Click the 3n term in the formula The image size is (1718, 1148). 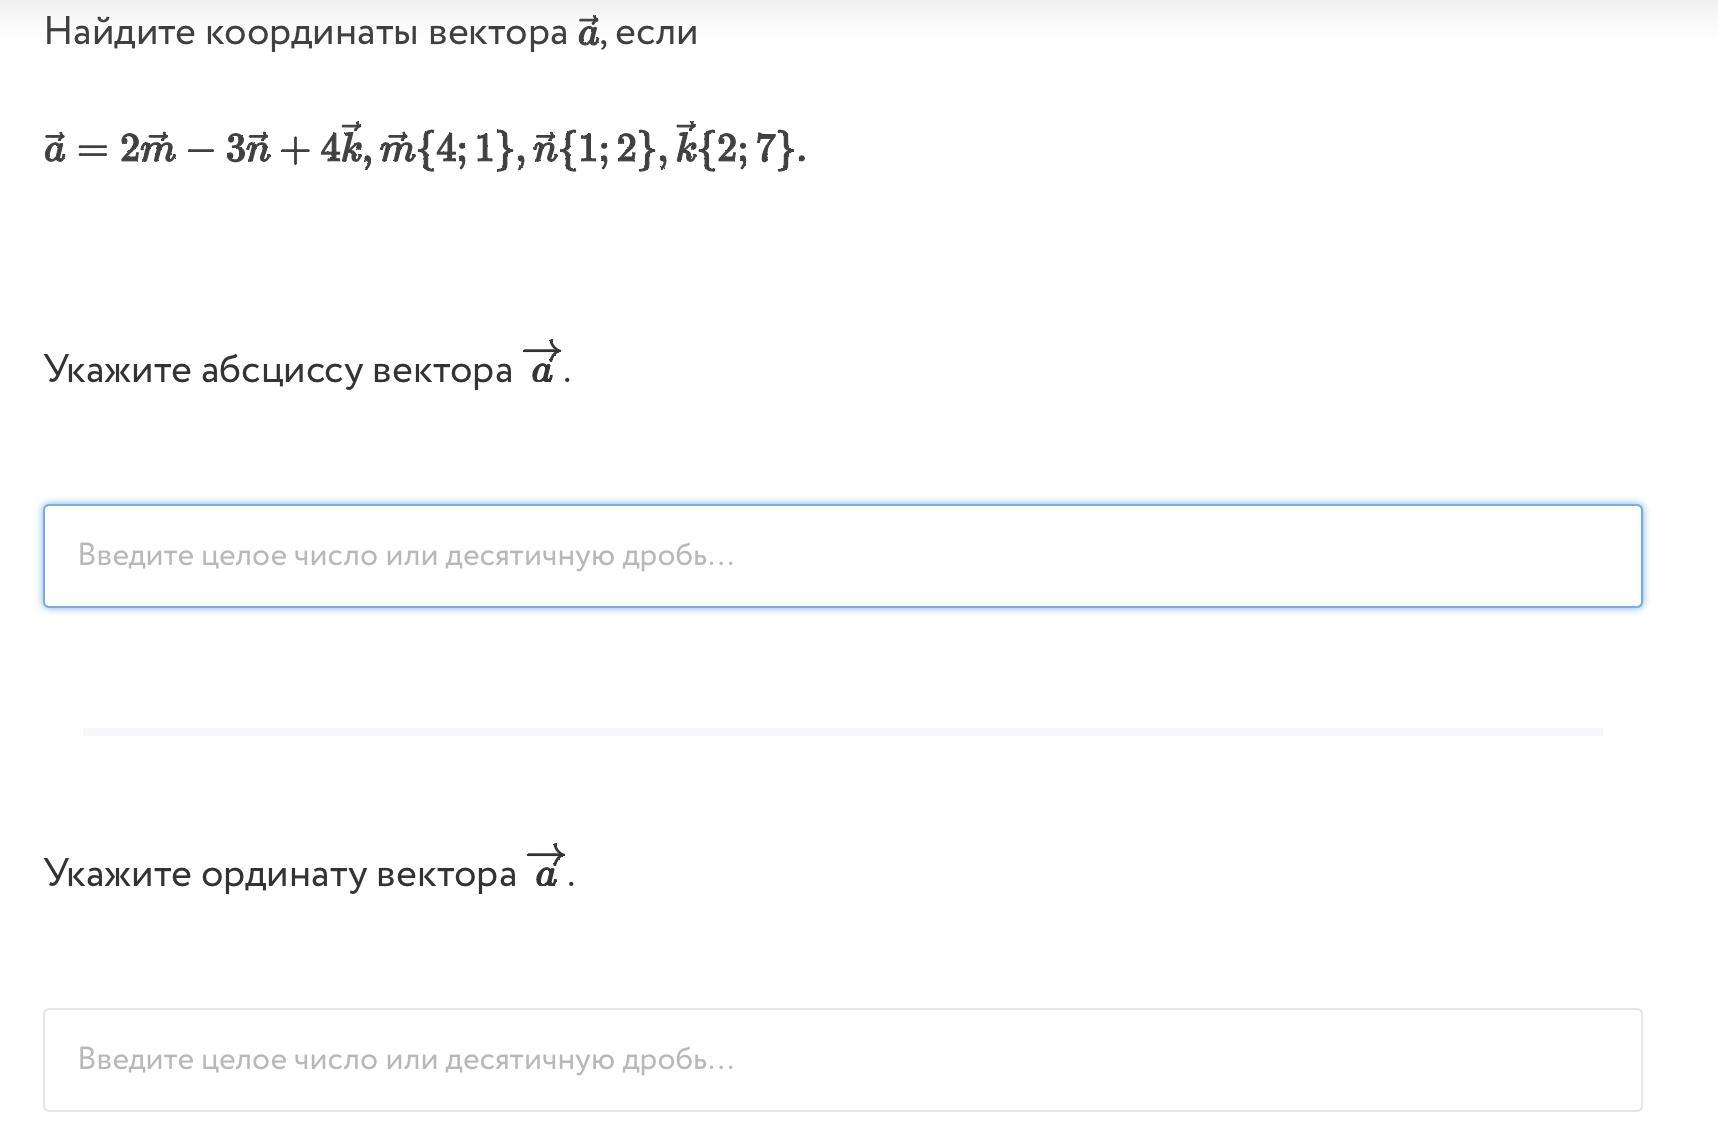click(248, 149)
